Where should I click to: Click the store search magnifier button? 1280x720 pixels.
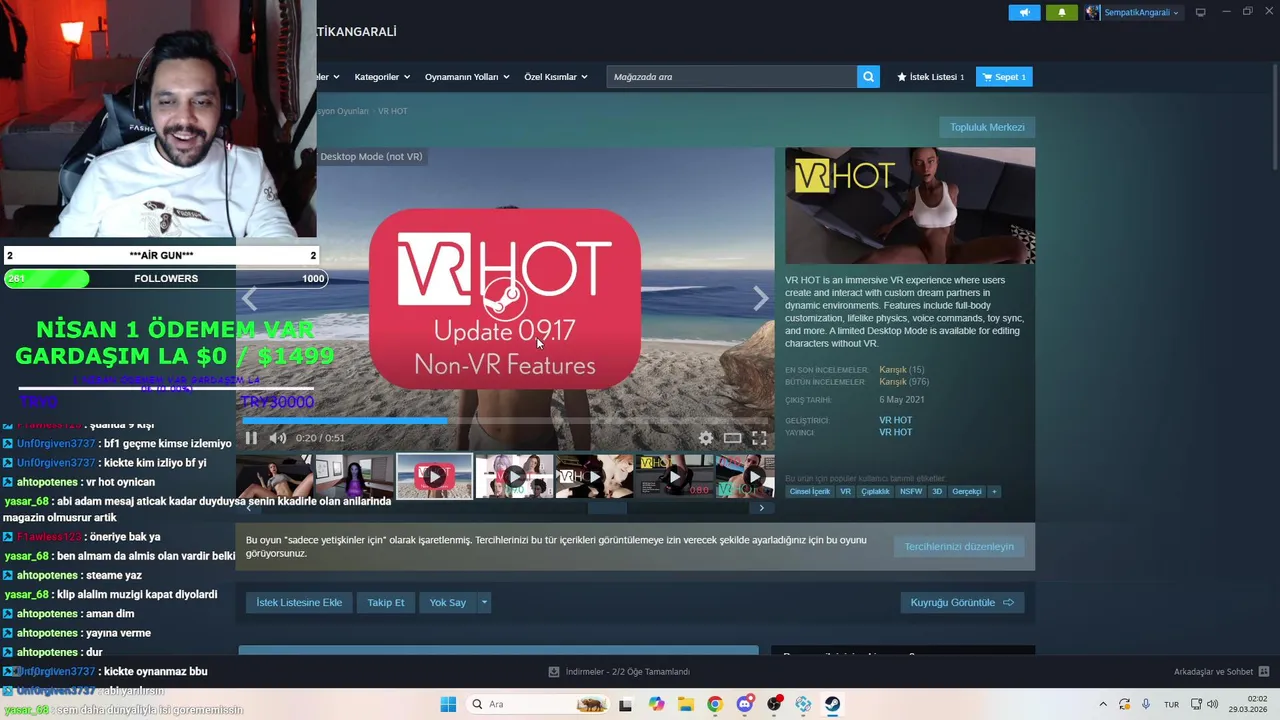(868, 77)
